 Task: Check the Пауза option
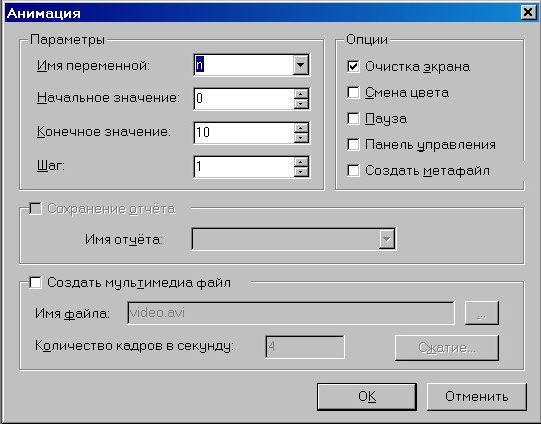pyautogui.click(x=353, y=118)
